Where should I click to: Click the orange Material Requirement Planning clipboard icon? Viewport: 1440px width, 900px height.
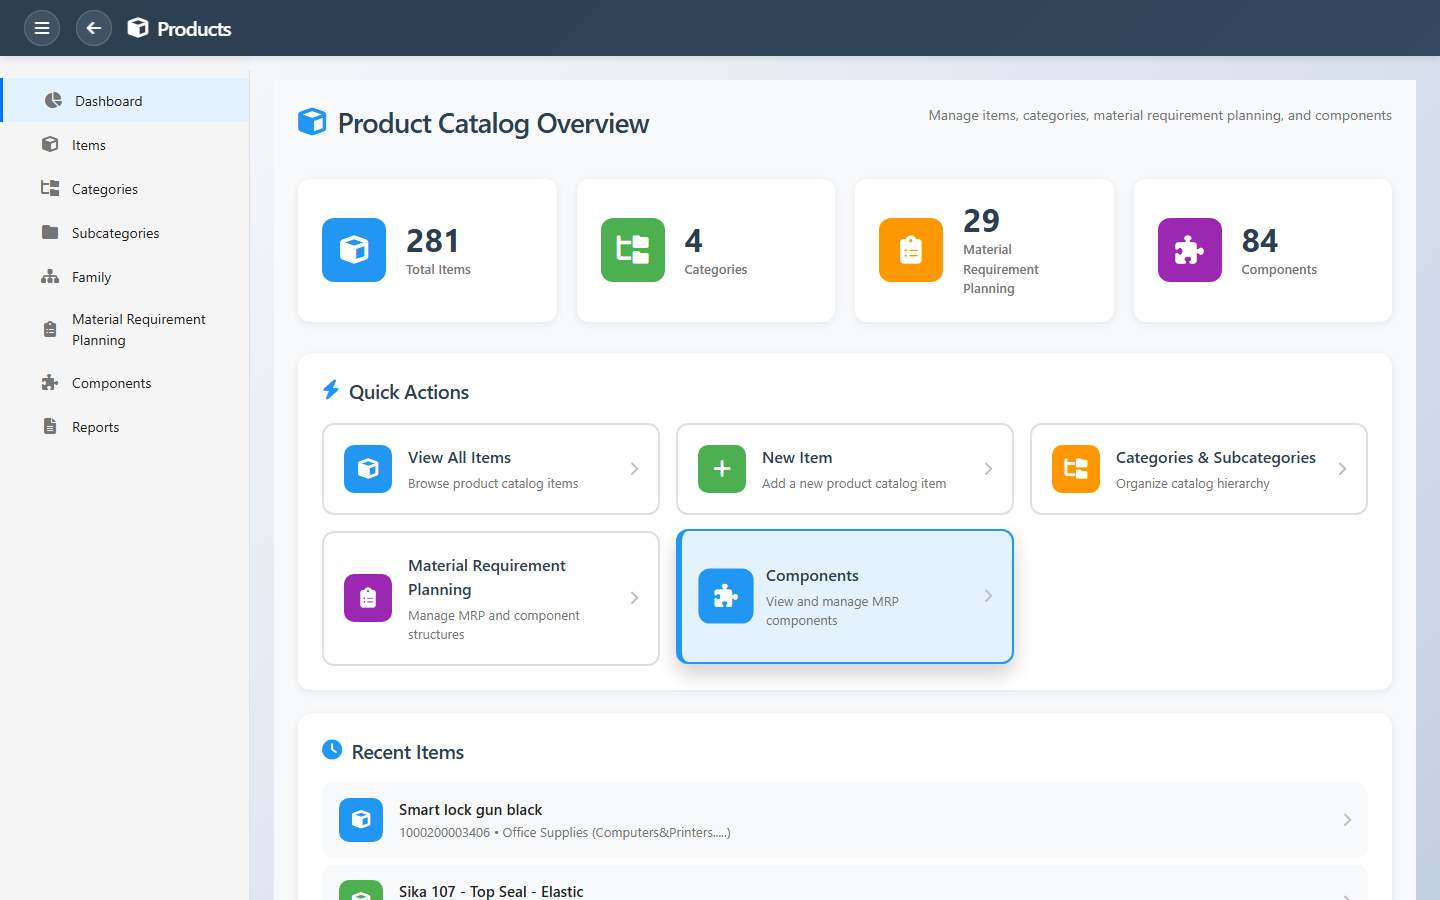[x=910, y=250]
